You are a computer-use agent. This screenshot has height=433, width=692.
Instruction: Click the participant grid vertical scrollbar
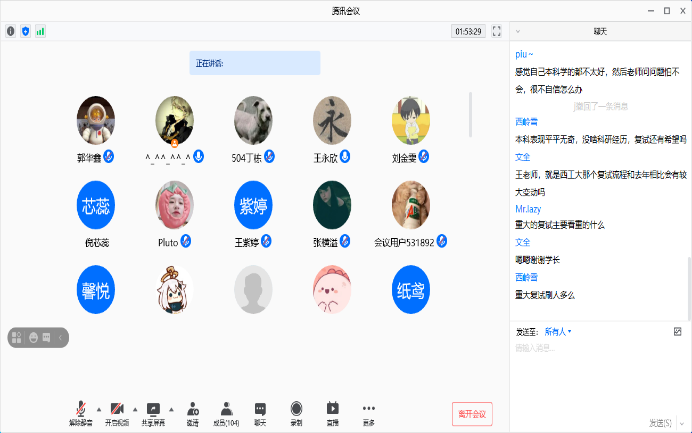pyautogui.click(x=471, y=115)
